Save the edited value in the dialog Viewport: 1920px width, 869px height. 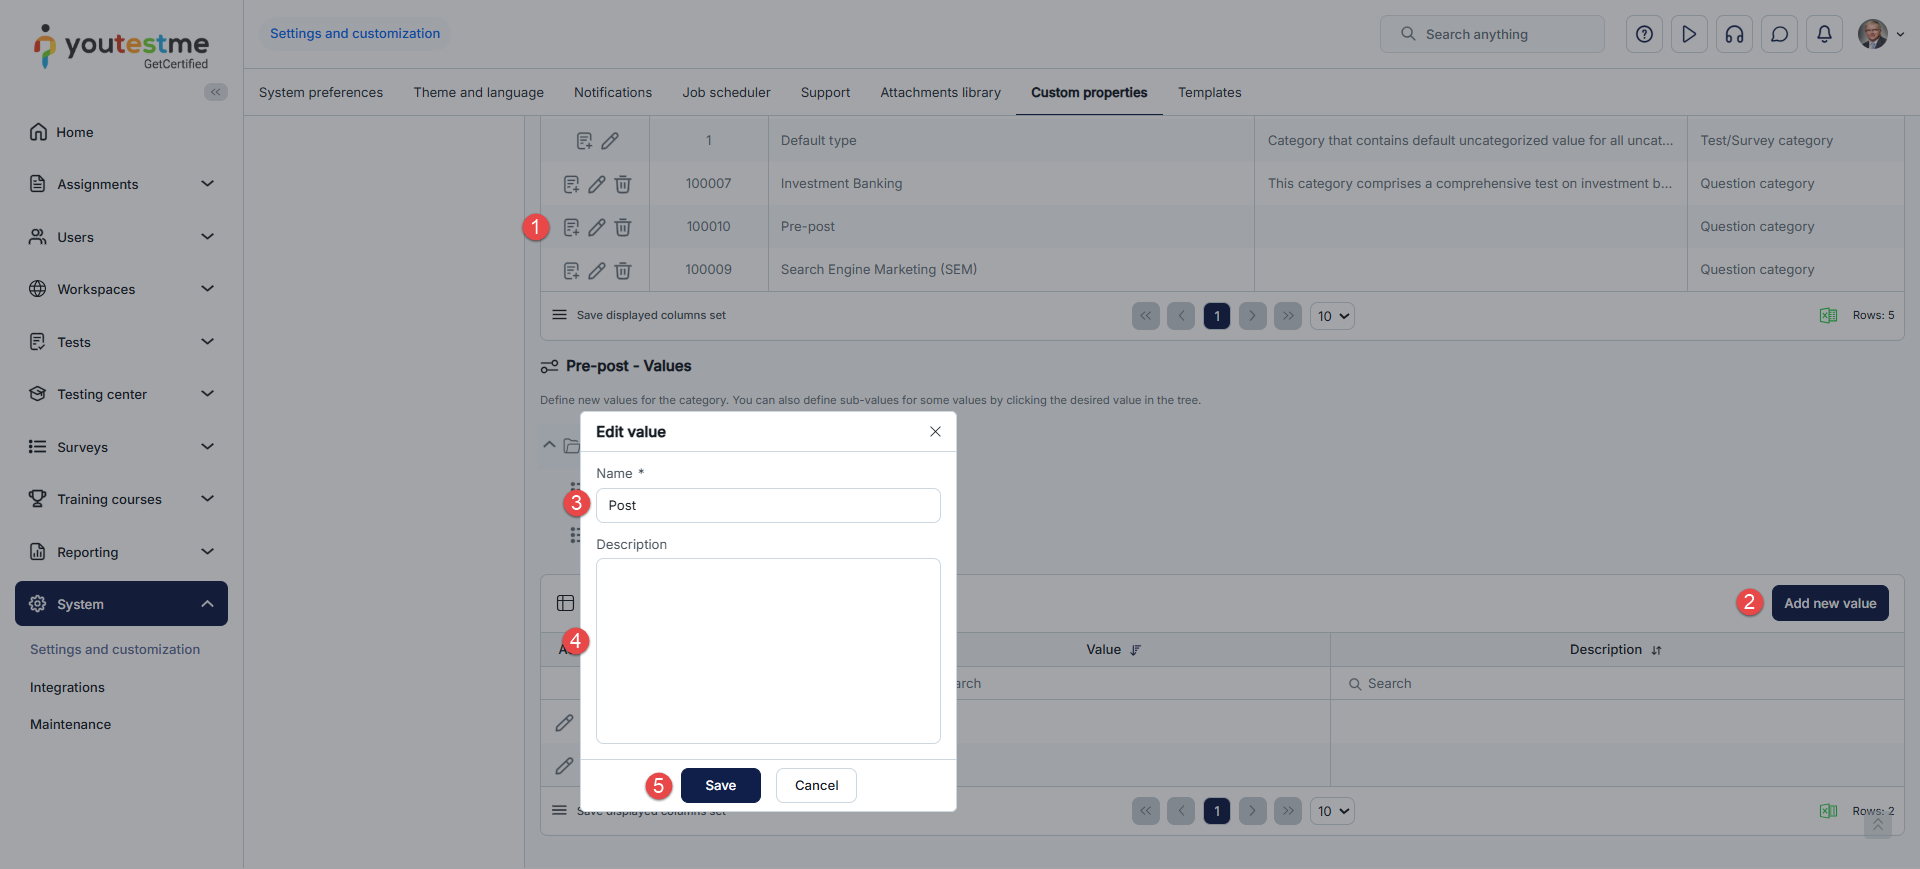tap(721, 785)
